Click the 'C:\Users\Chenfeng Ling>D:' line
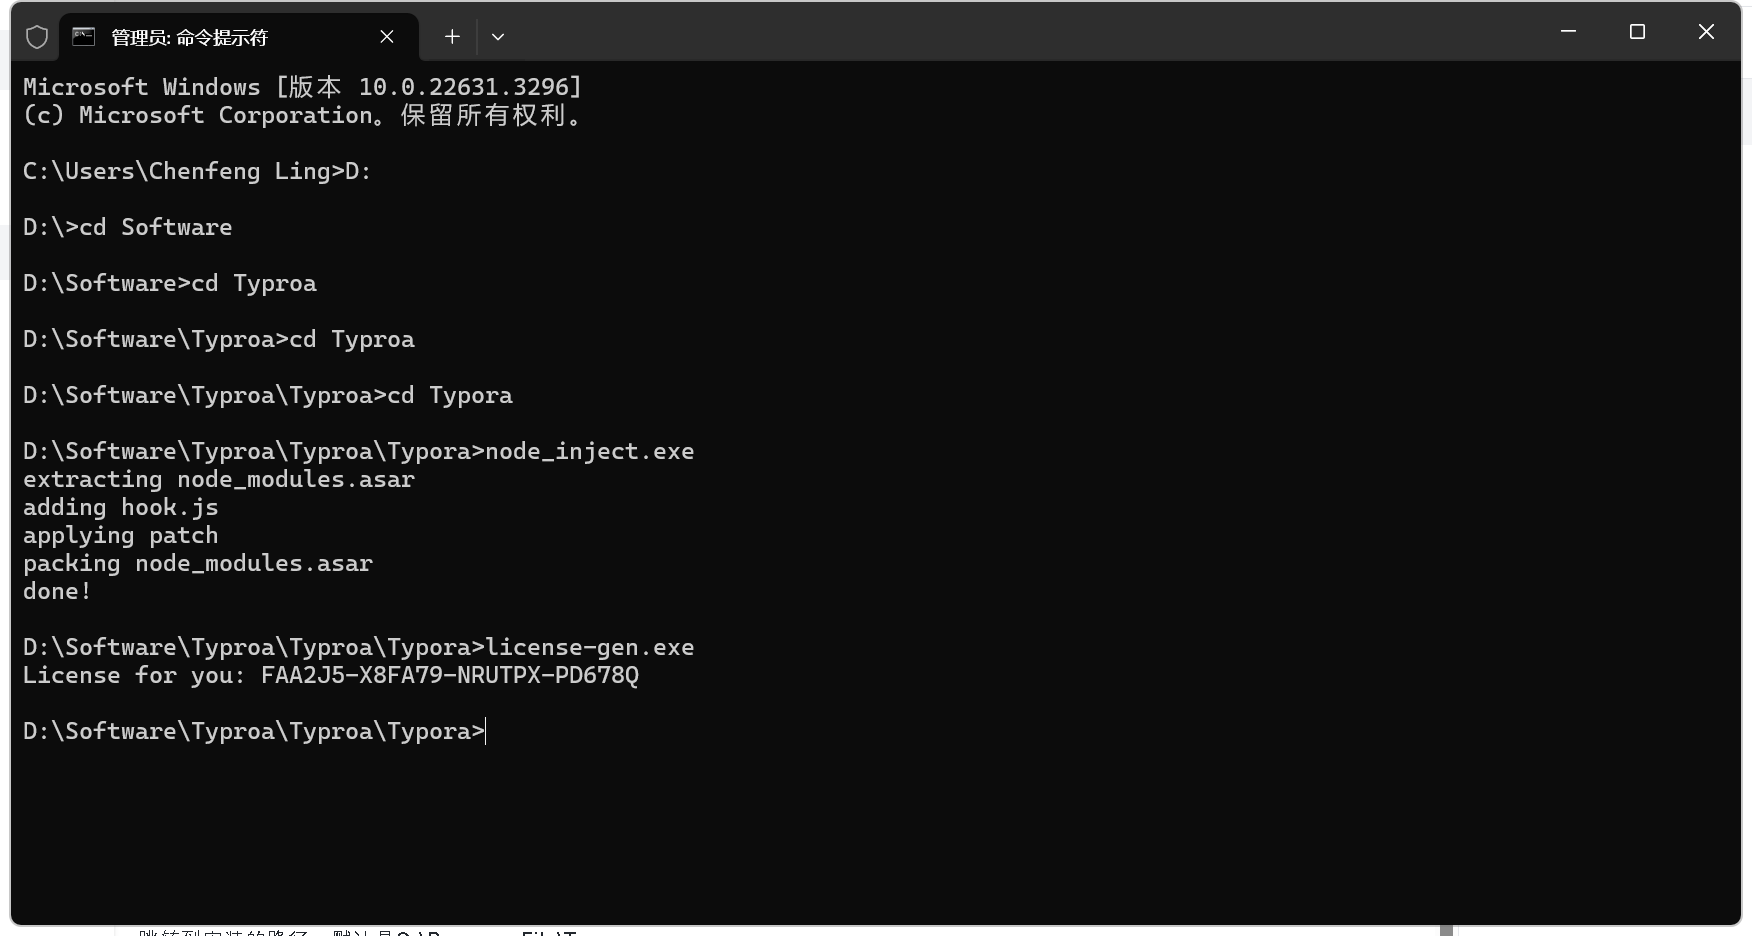The image size is (1752, 936). click(x=197, y=171)
